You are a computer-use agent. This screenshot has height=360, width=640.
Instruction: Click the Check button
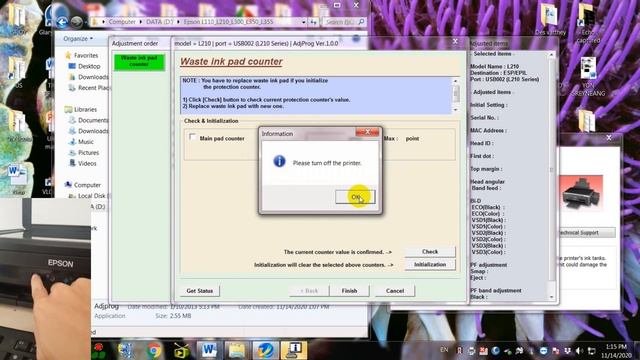pyautogui.click(x=430, y=252)
